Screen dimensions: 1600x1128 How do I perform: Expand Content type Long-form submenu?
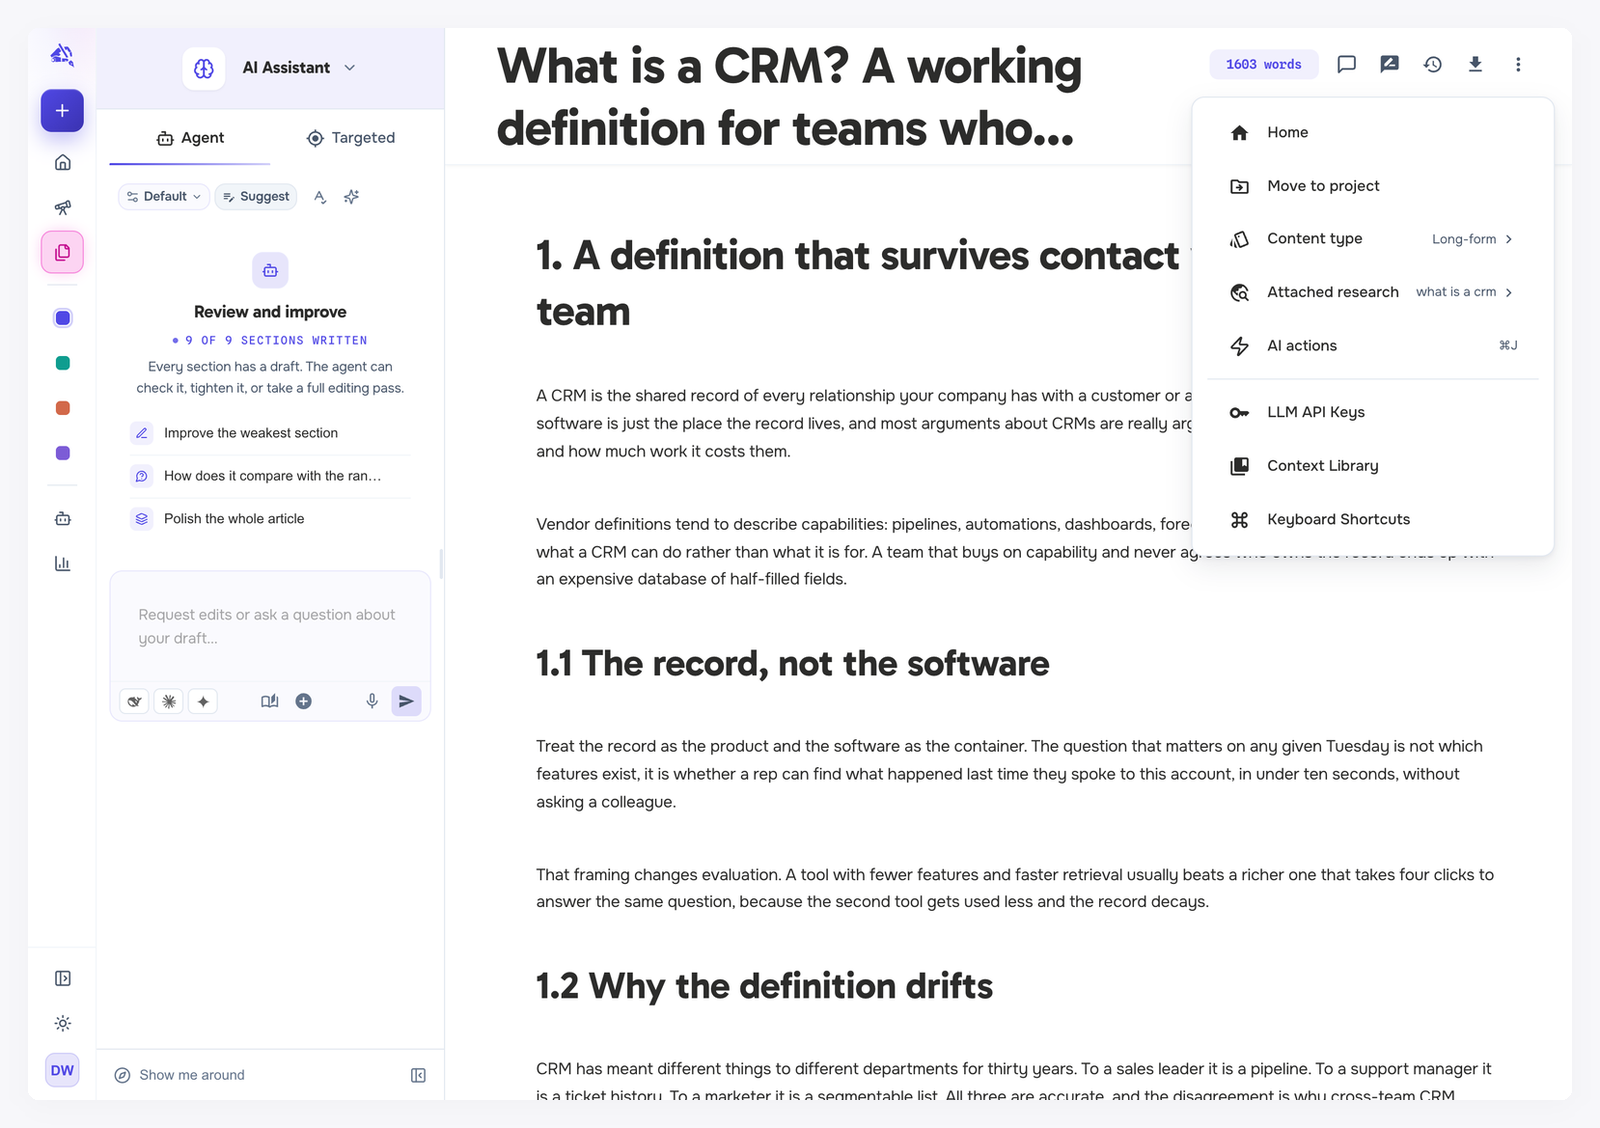click(x=1373, y=239)
